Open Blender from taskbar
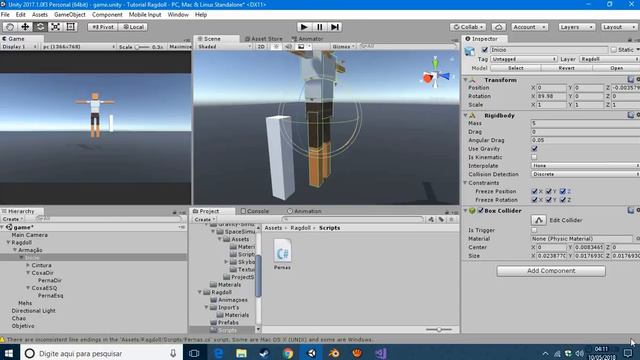 coord(334,353)
